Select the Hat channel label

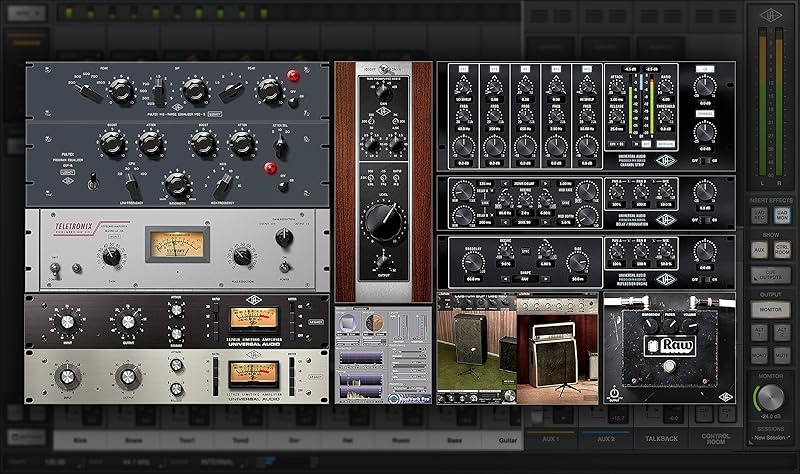coord(347,440)
